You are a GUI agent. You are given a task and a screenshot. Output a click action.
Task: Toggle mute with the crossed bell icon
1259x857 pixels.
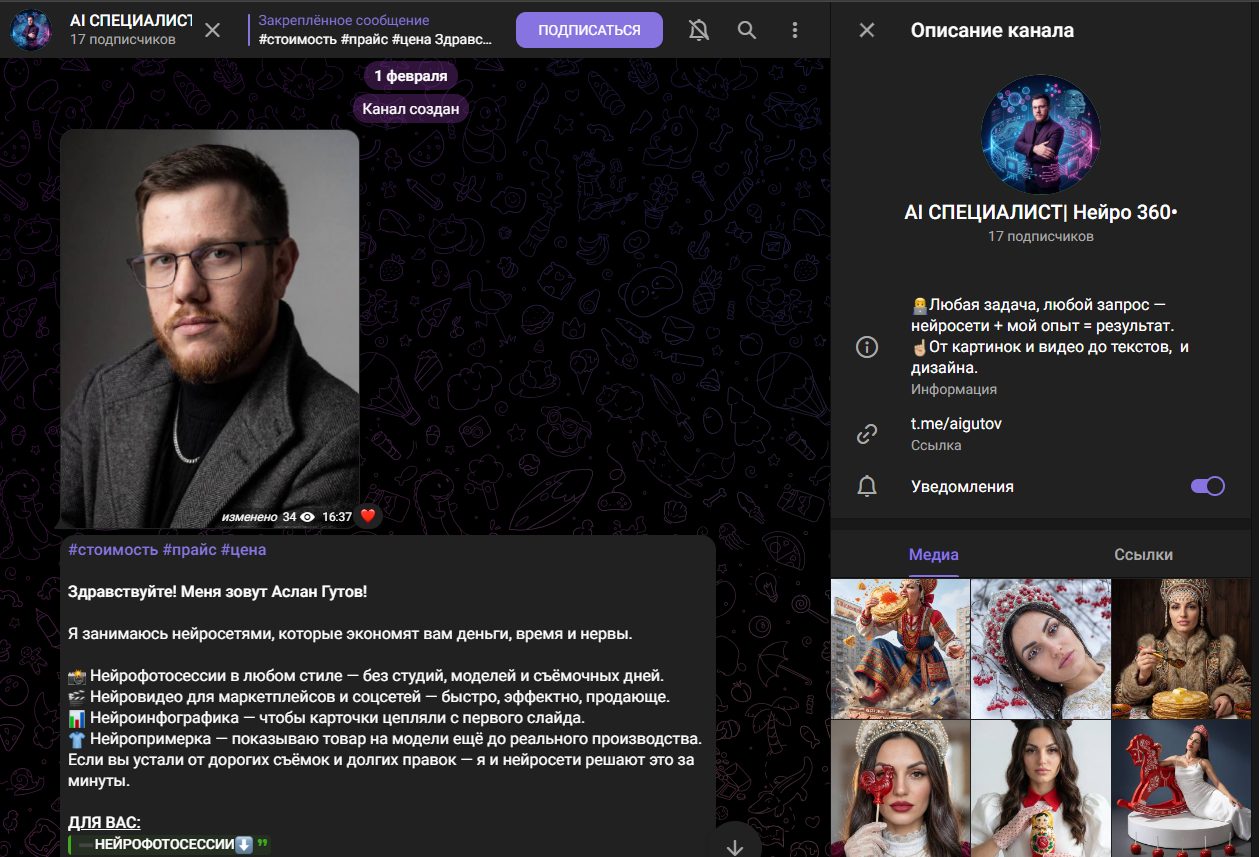699,30
